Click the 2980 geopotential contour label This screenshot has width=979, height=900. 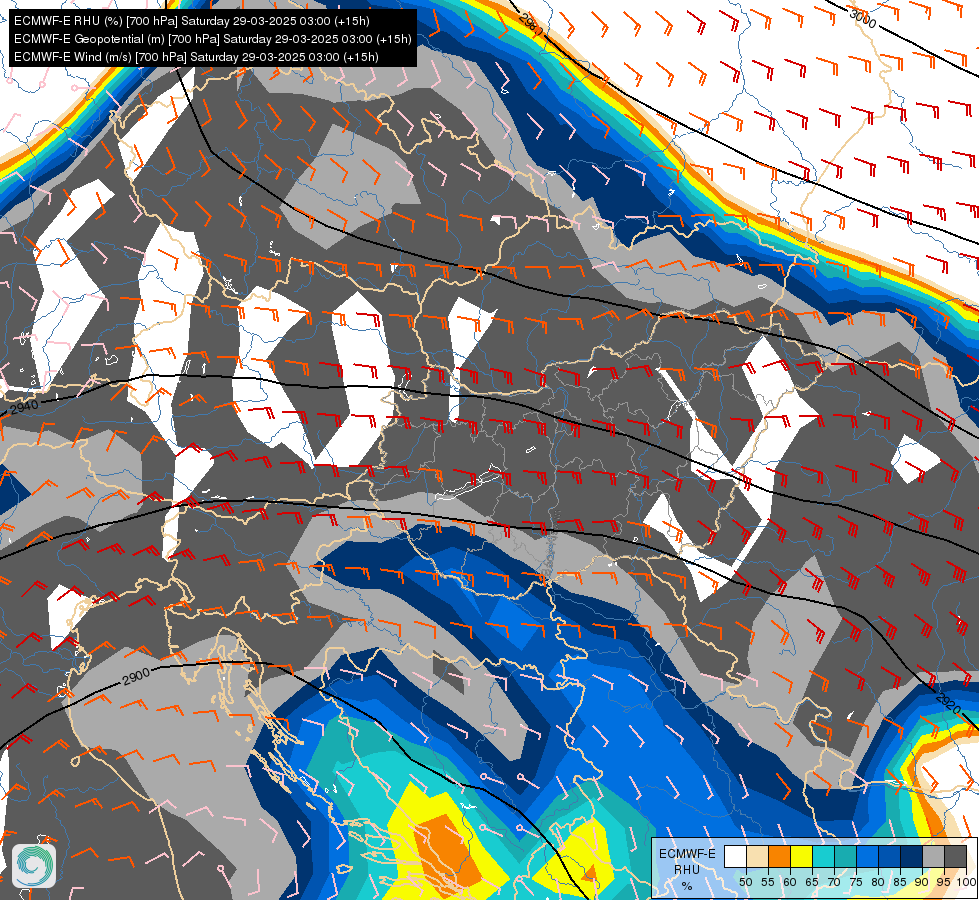[530, 25]
